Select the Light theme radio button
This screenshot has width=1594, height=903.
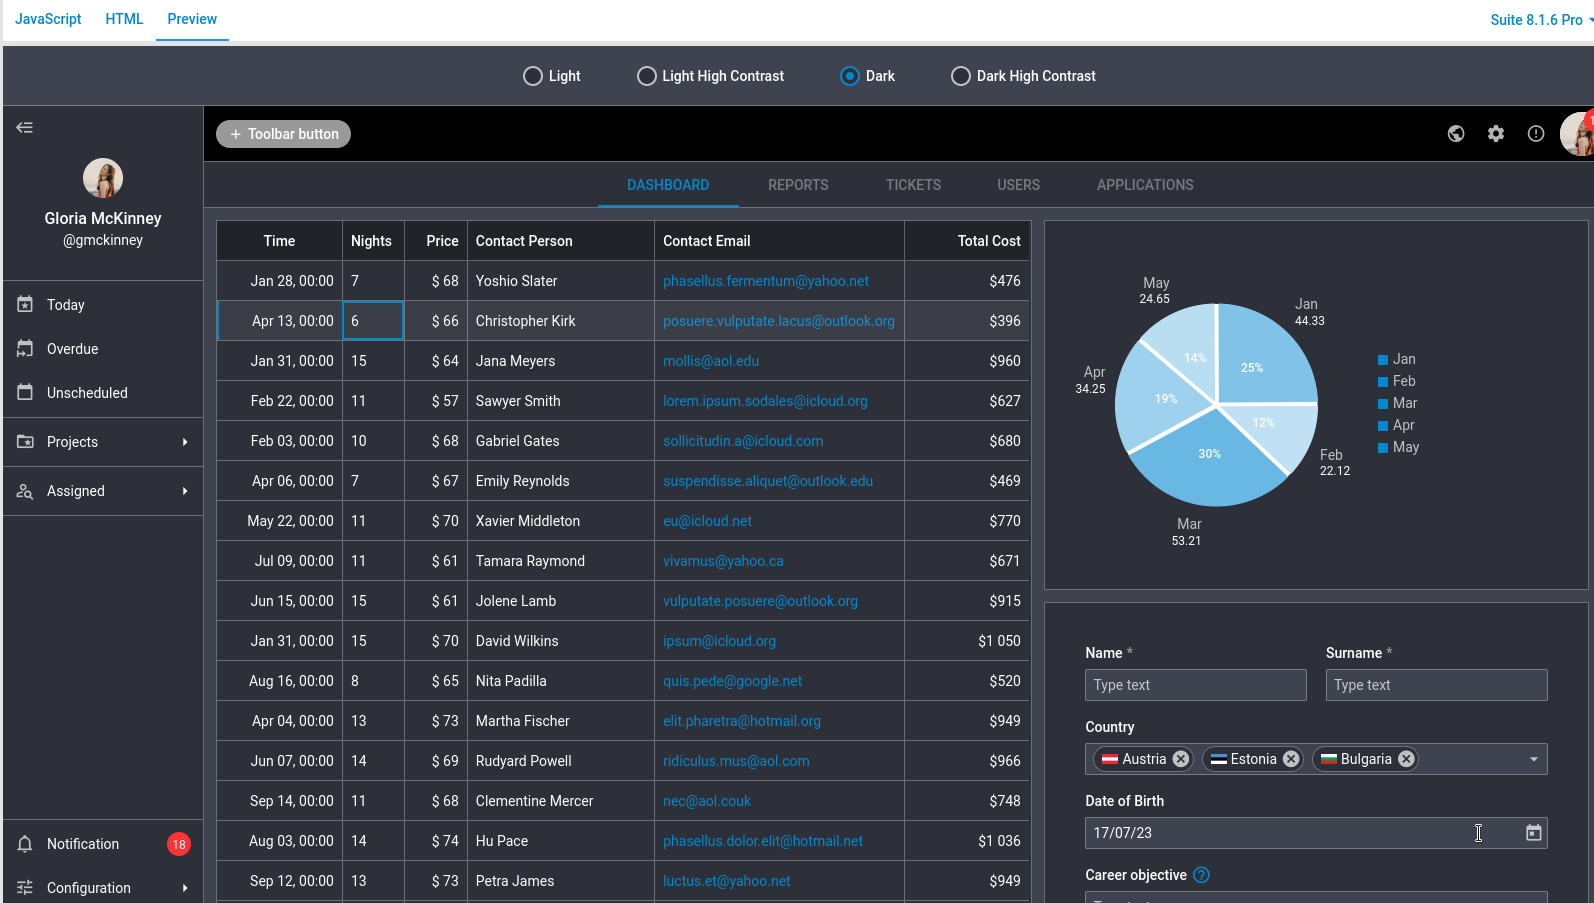pyautogui.click(x=533, y=76)
